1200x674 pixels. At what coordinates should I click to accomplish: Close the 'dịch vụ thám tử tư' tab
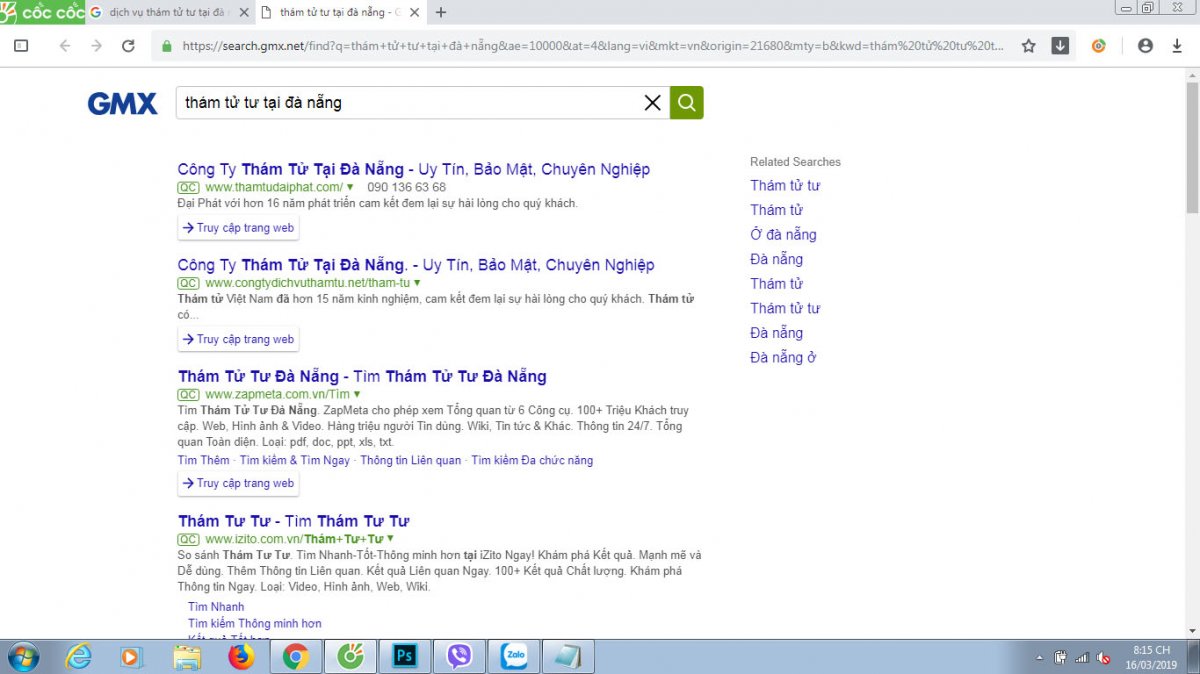[x=245, y=13]
